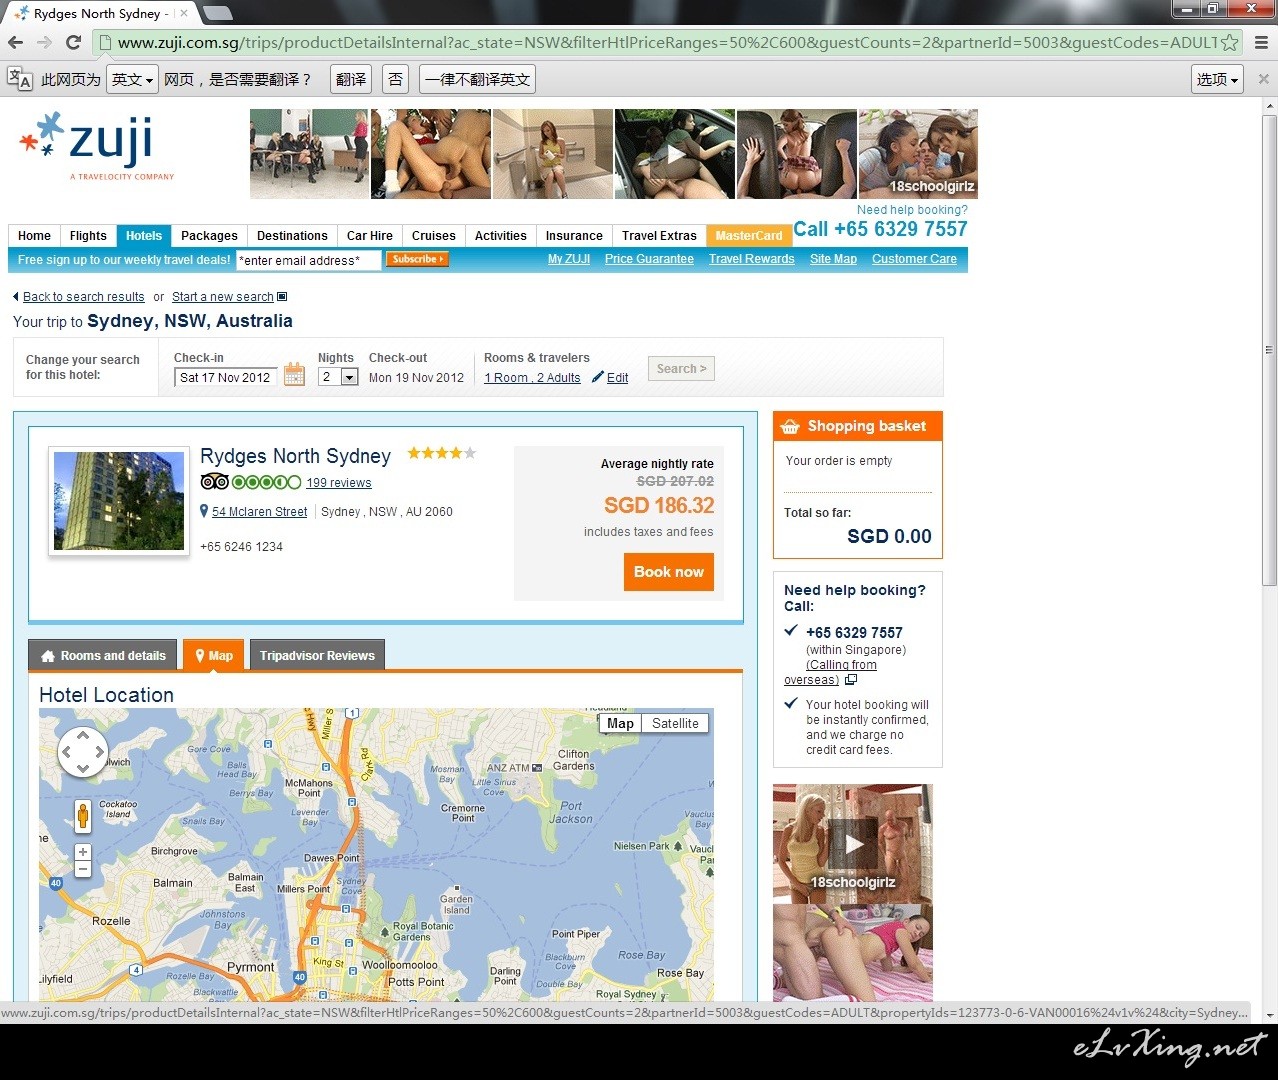The height and width of the screenshot is (1080, 1278).
Task: Click the Search button
Action: [681, 368]
